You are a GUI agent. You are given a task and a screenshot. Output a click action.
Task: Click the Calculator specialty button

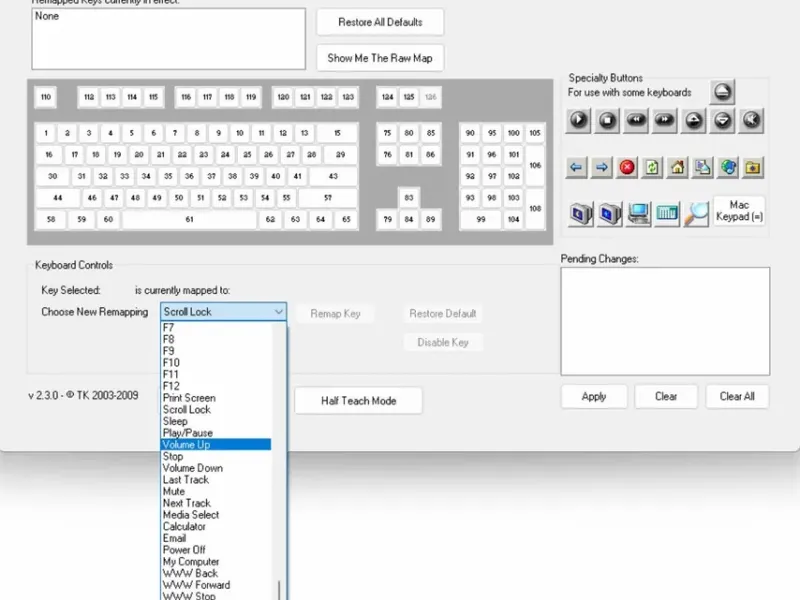pyautogui.click(x=667, y=213)
